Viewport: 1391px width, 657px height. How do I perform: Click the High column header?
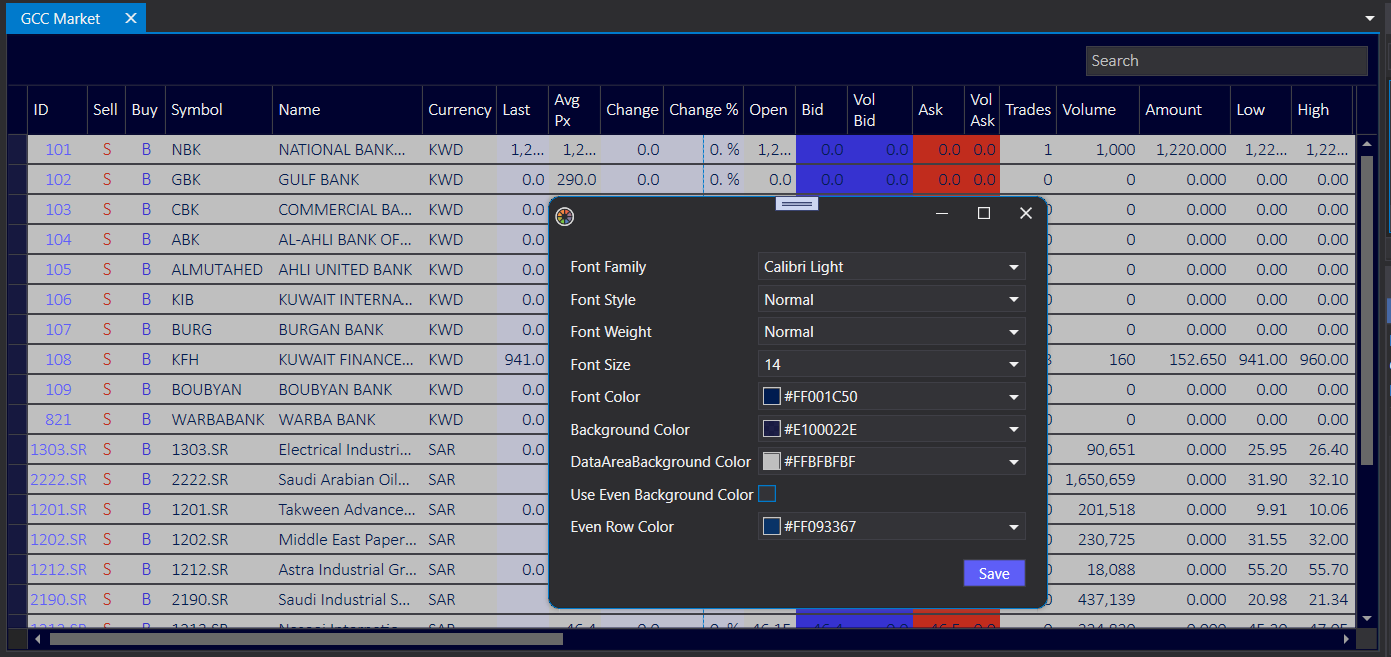click(1322, 110)
